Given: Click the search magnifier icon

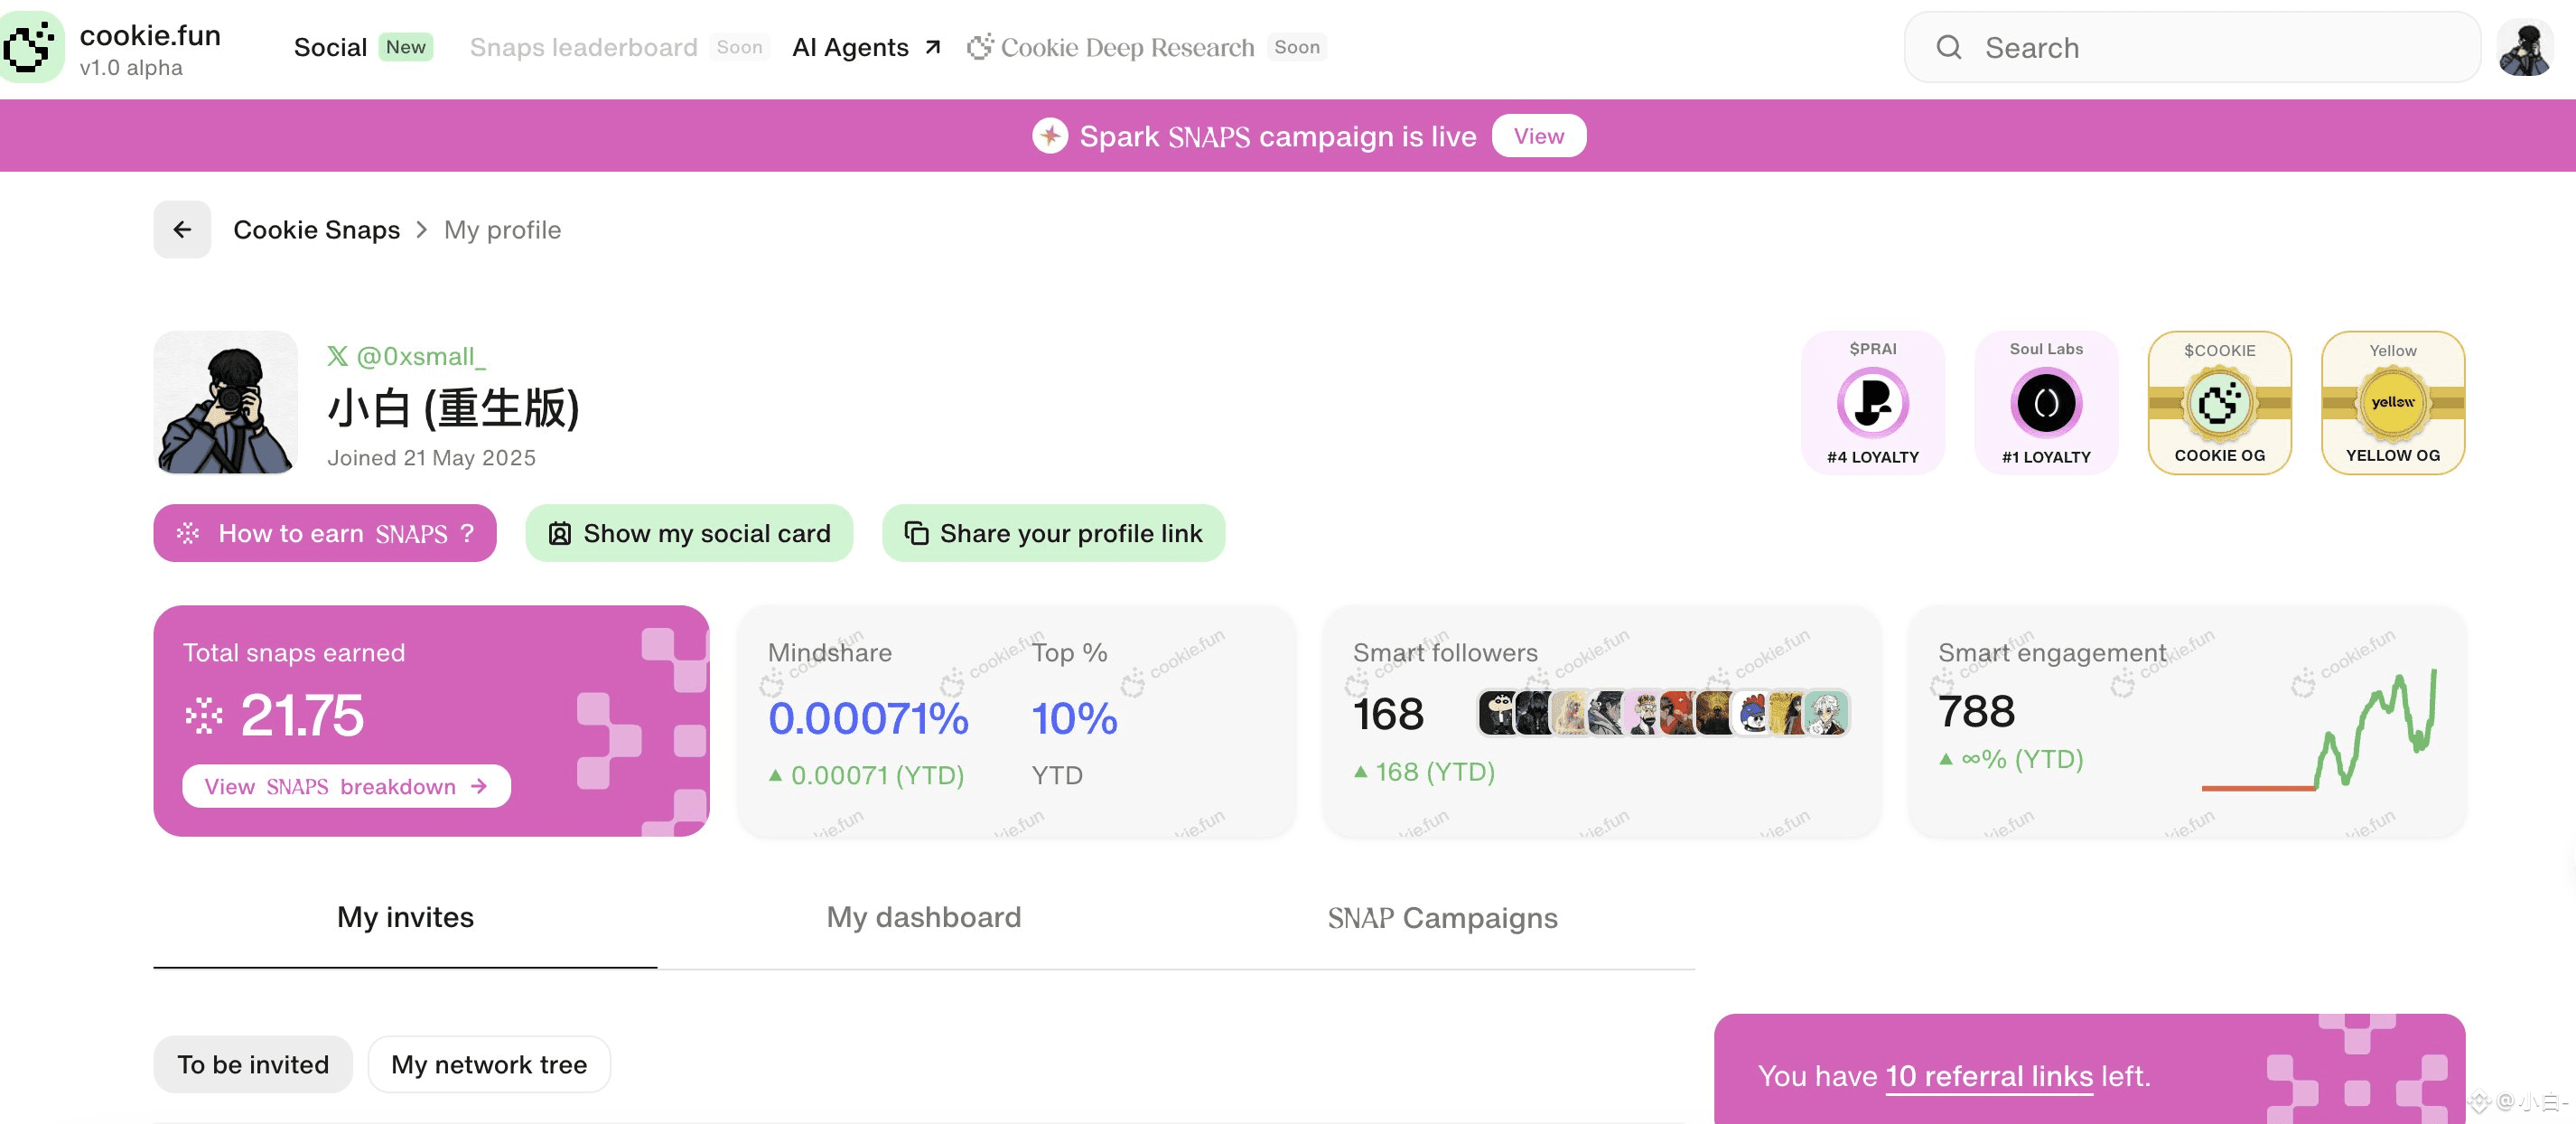Looking at the screenshot, I should pos(1948,47).
